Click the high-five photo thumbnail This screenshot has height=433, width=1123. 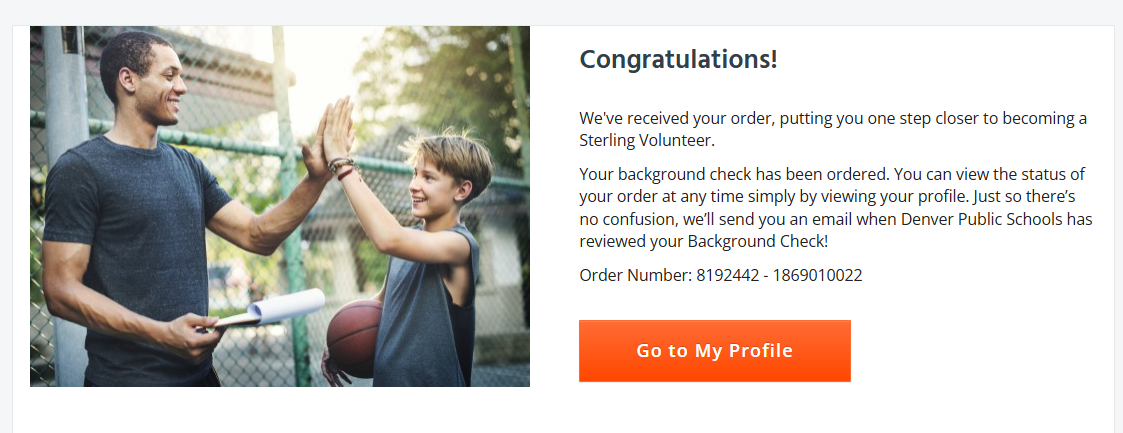pos(280,206)
